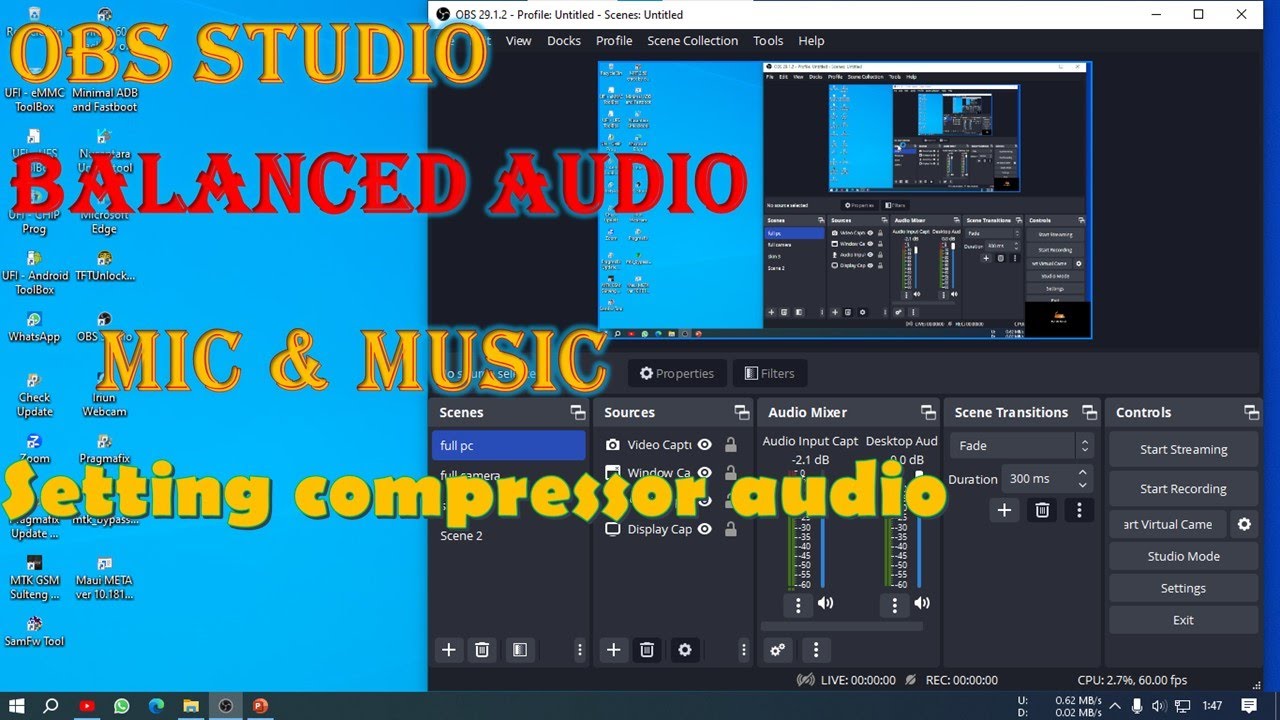This screenshot has height=720, width=1280.
Task: Remove scene transition with trash icon
Action: tap(1042, 510)
